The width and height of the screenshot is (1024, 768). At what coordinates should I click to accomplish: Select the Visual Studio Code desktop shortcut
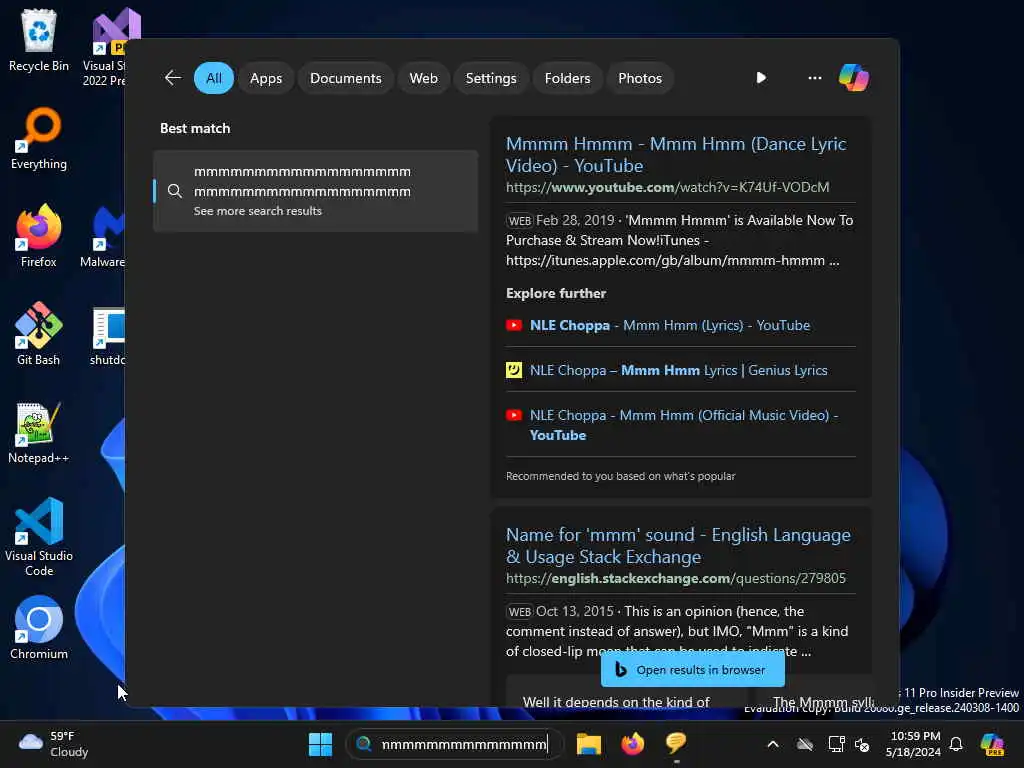click(x=39, y=537)
